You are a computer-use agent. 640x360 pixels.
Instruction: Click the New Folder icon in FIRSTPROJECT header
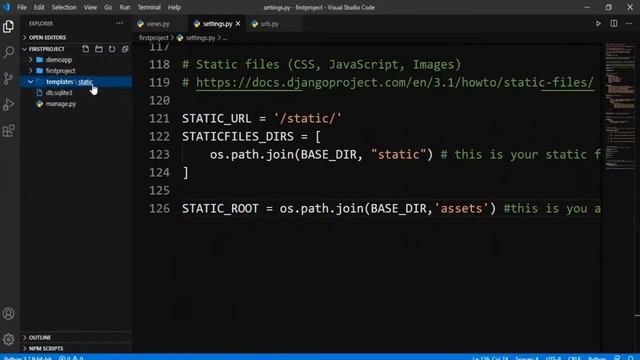(98, 49)
